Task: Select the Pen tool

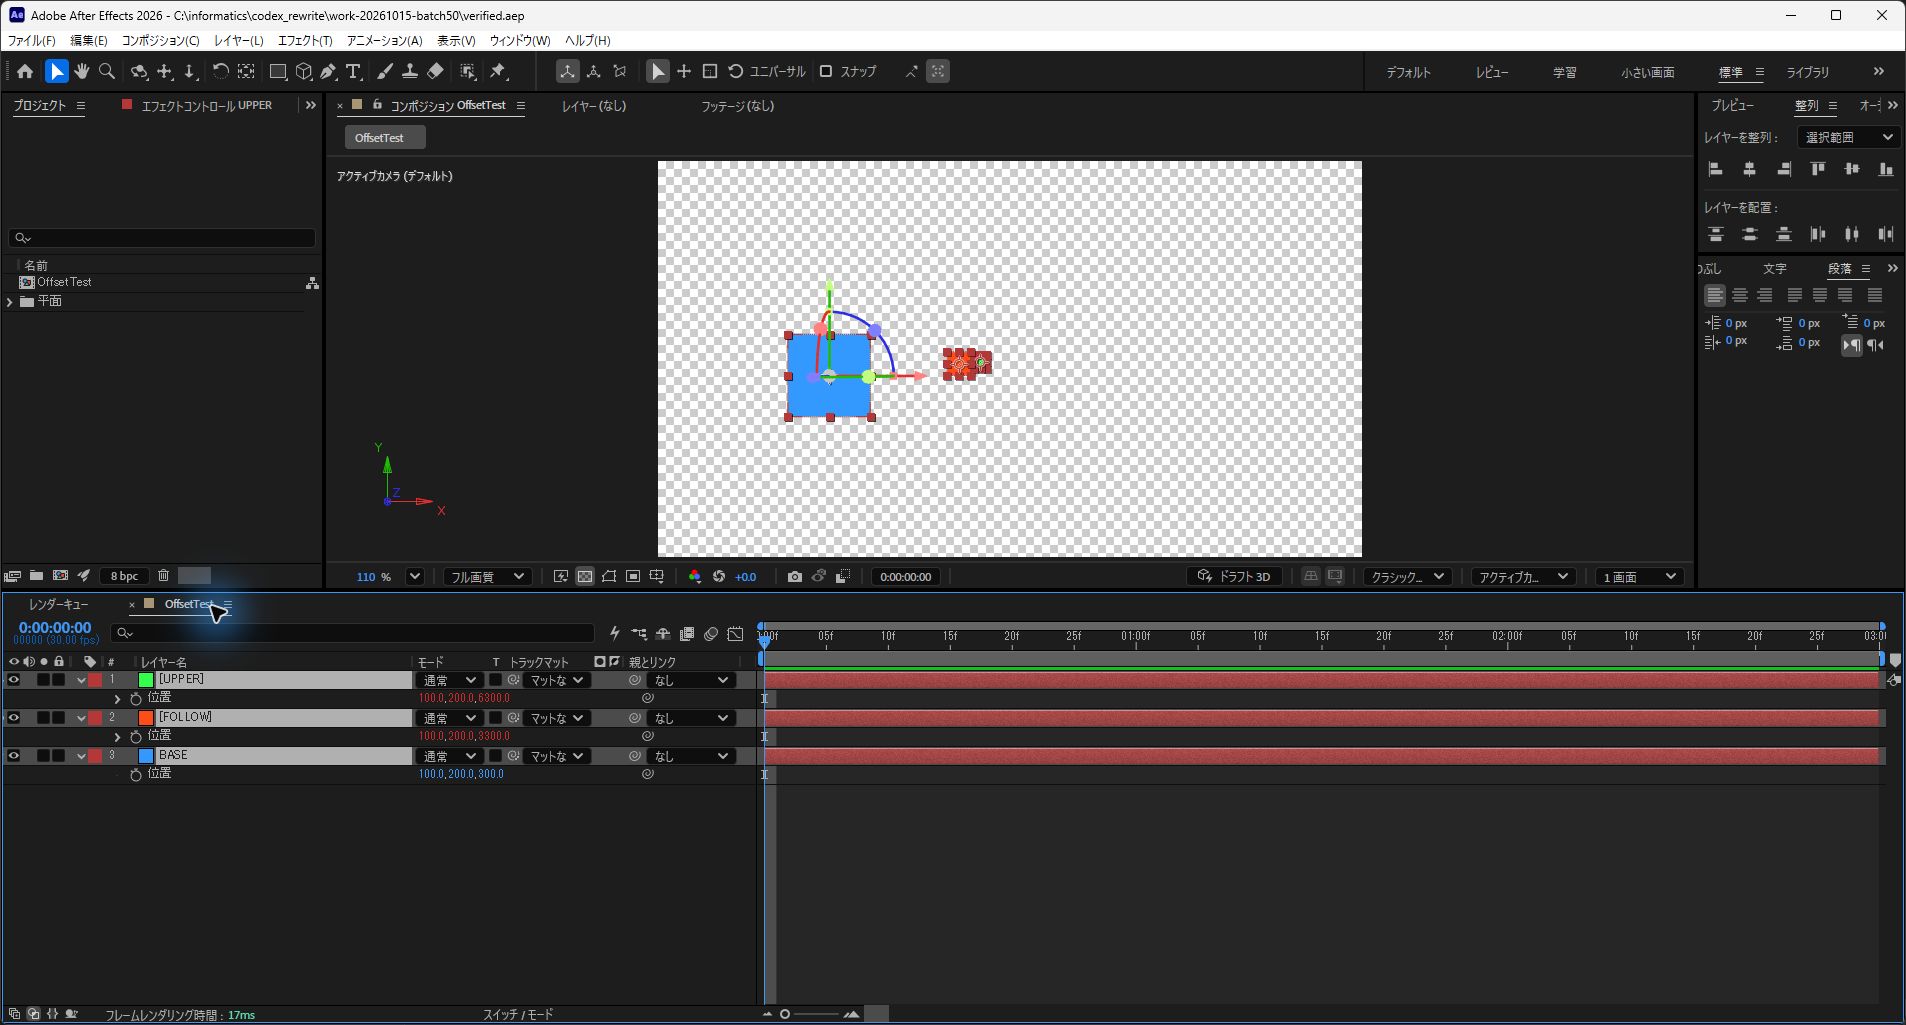Action: coord(328,71)
